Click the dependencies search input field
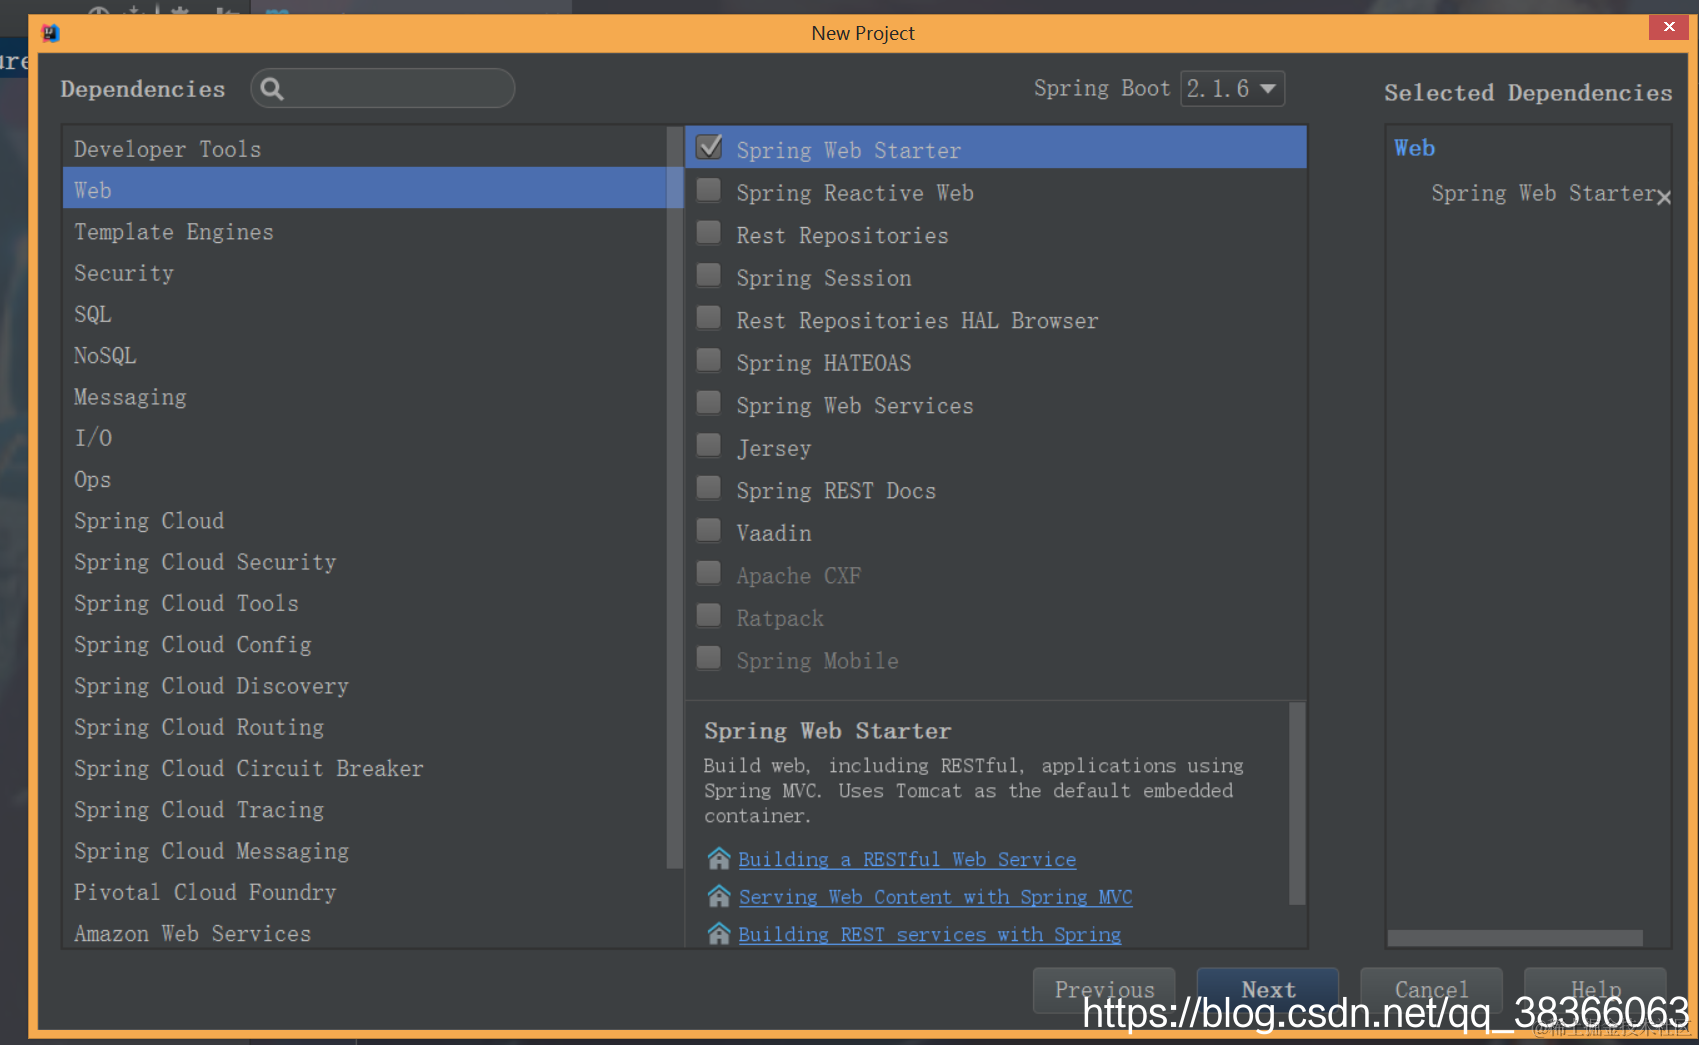Image resolution: width=1699 pixels, height=1045 pixels. point(383,89)
